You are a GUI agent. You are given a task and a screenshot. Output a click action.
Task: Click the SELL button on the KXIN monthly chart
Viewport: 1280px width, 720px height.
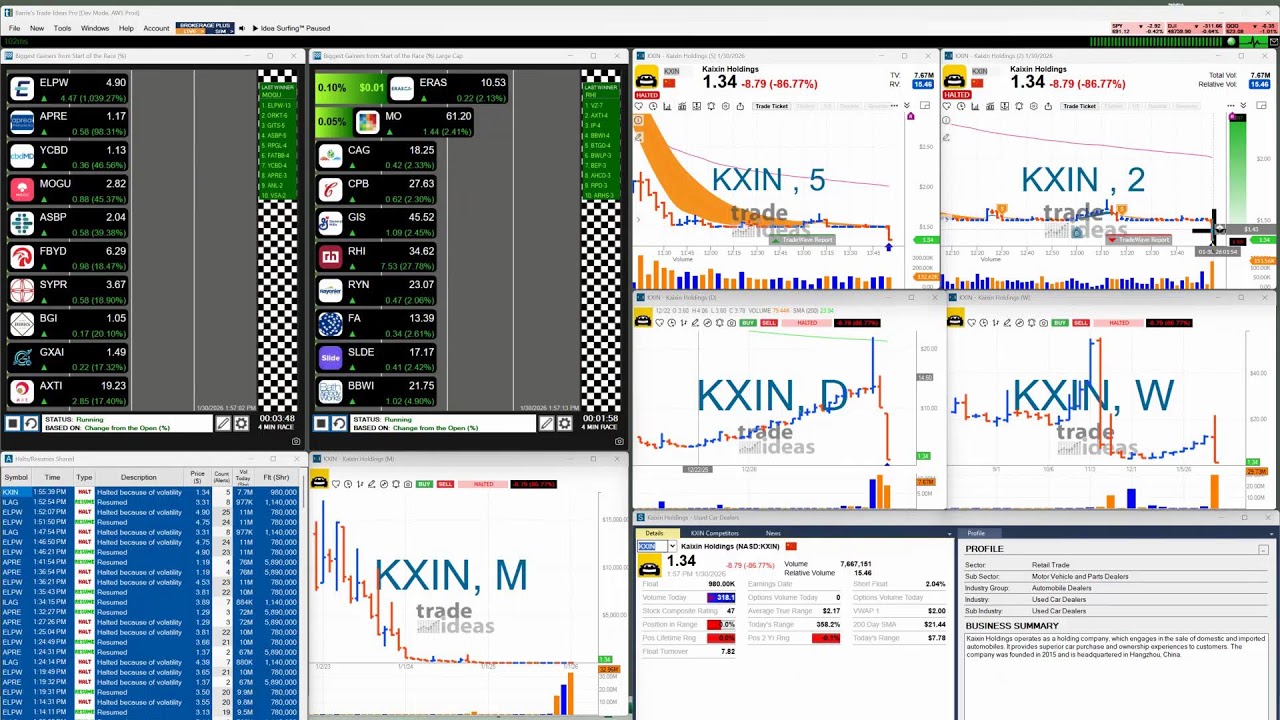click(445, 484)
